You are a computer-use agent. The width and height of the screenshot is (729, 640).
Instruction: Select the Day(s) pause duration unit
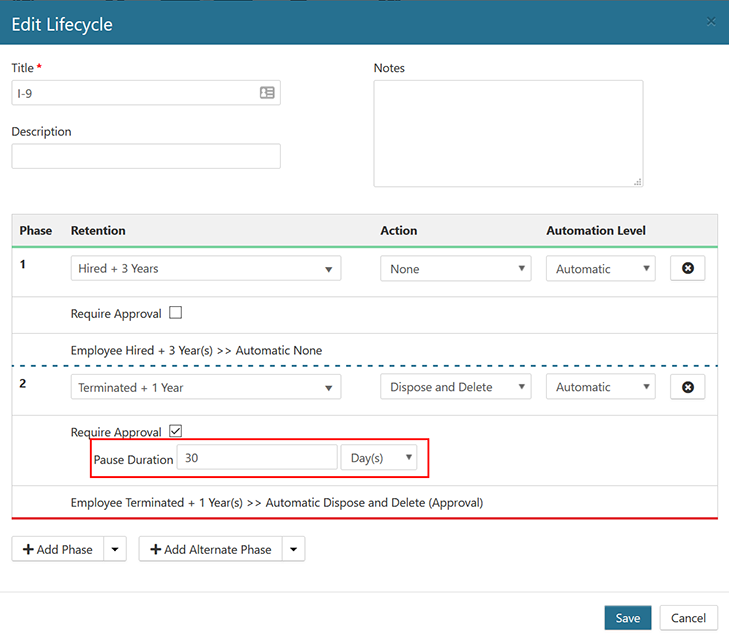379,458
